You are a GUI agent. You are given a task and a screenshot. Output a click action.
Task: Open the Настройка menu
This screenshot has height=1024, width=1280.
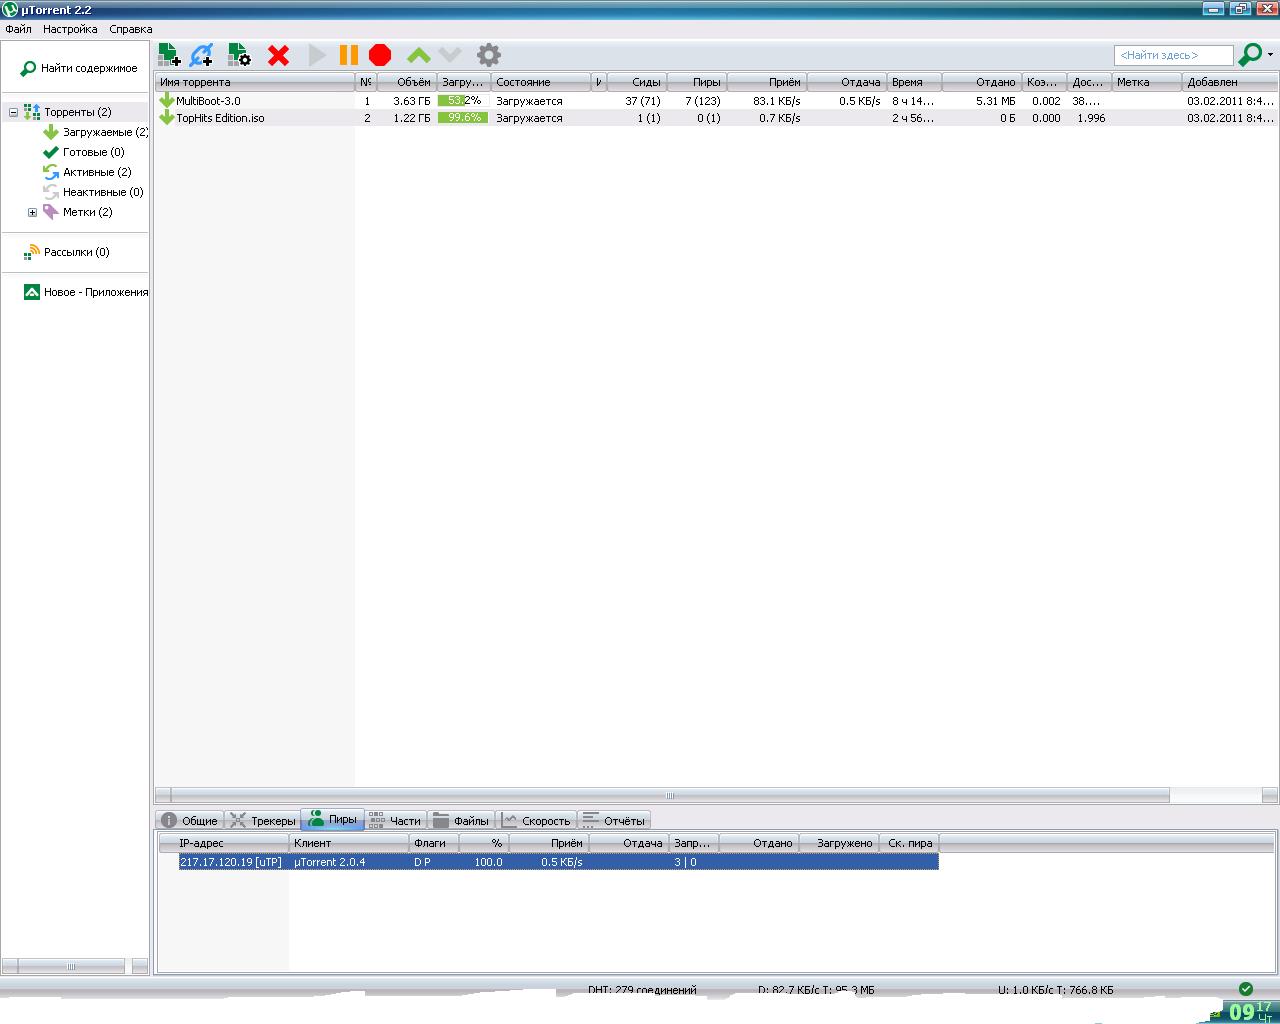pos(70,29)
